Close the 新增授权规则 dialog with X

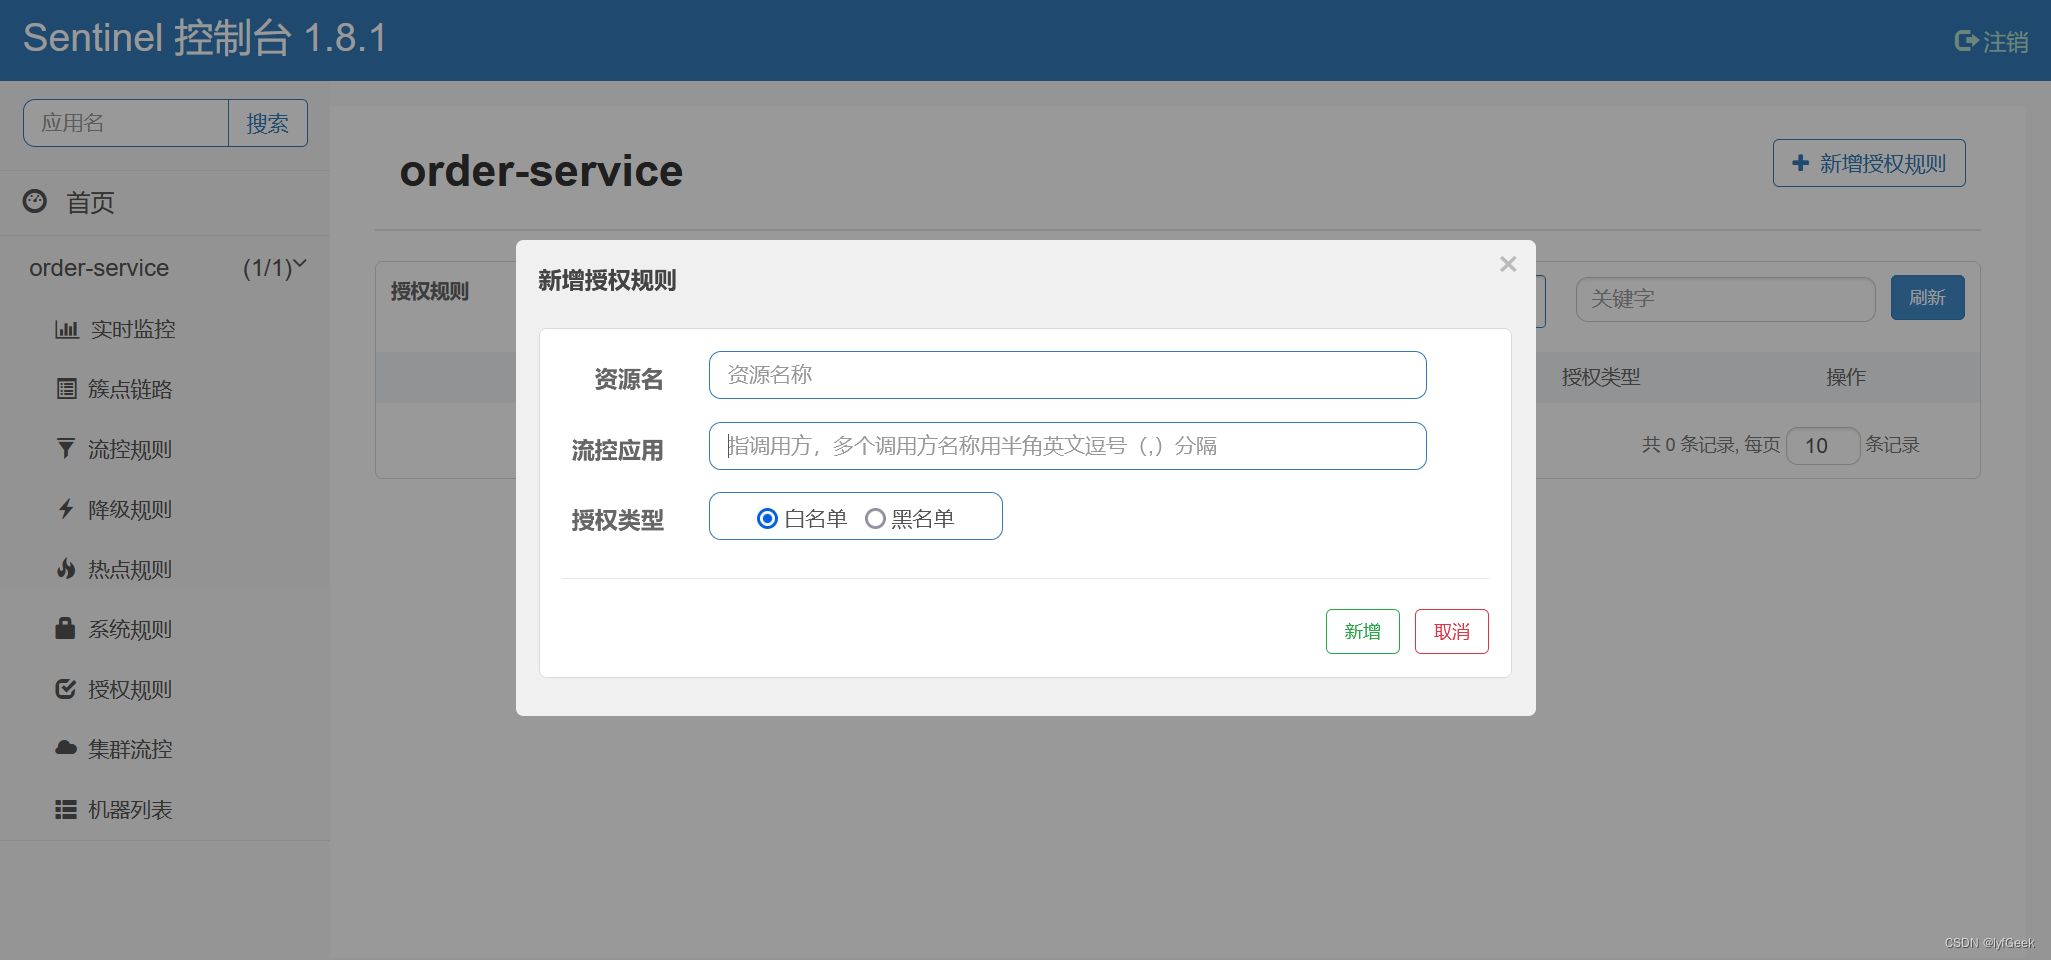coord(1508,264)
